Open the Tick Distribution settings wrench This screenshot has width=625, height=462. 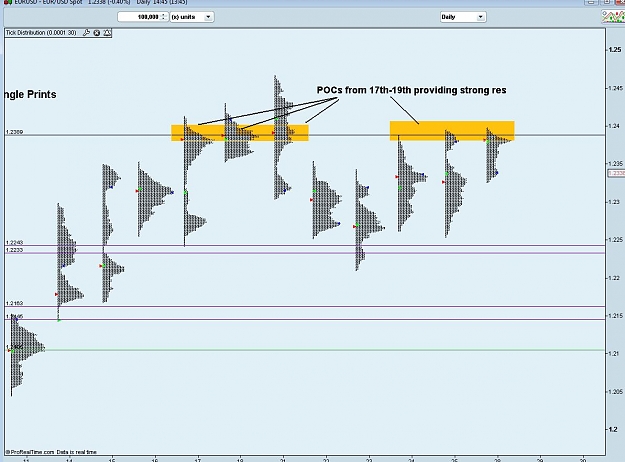(86, 33)
